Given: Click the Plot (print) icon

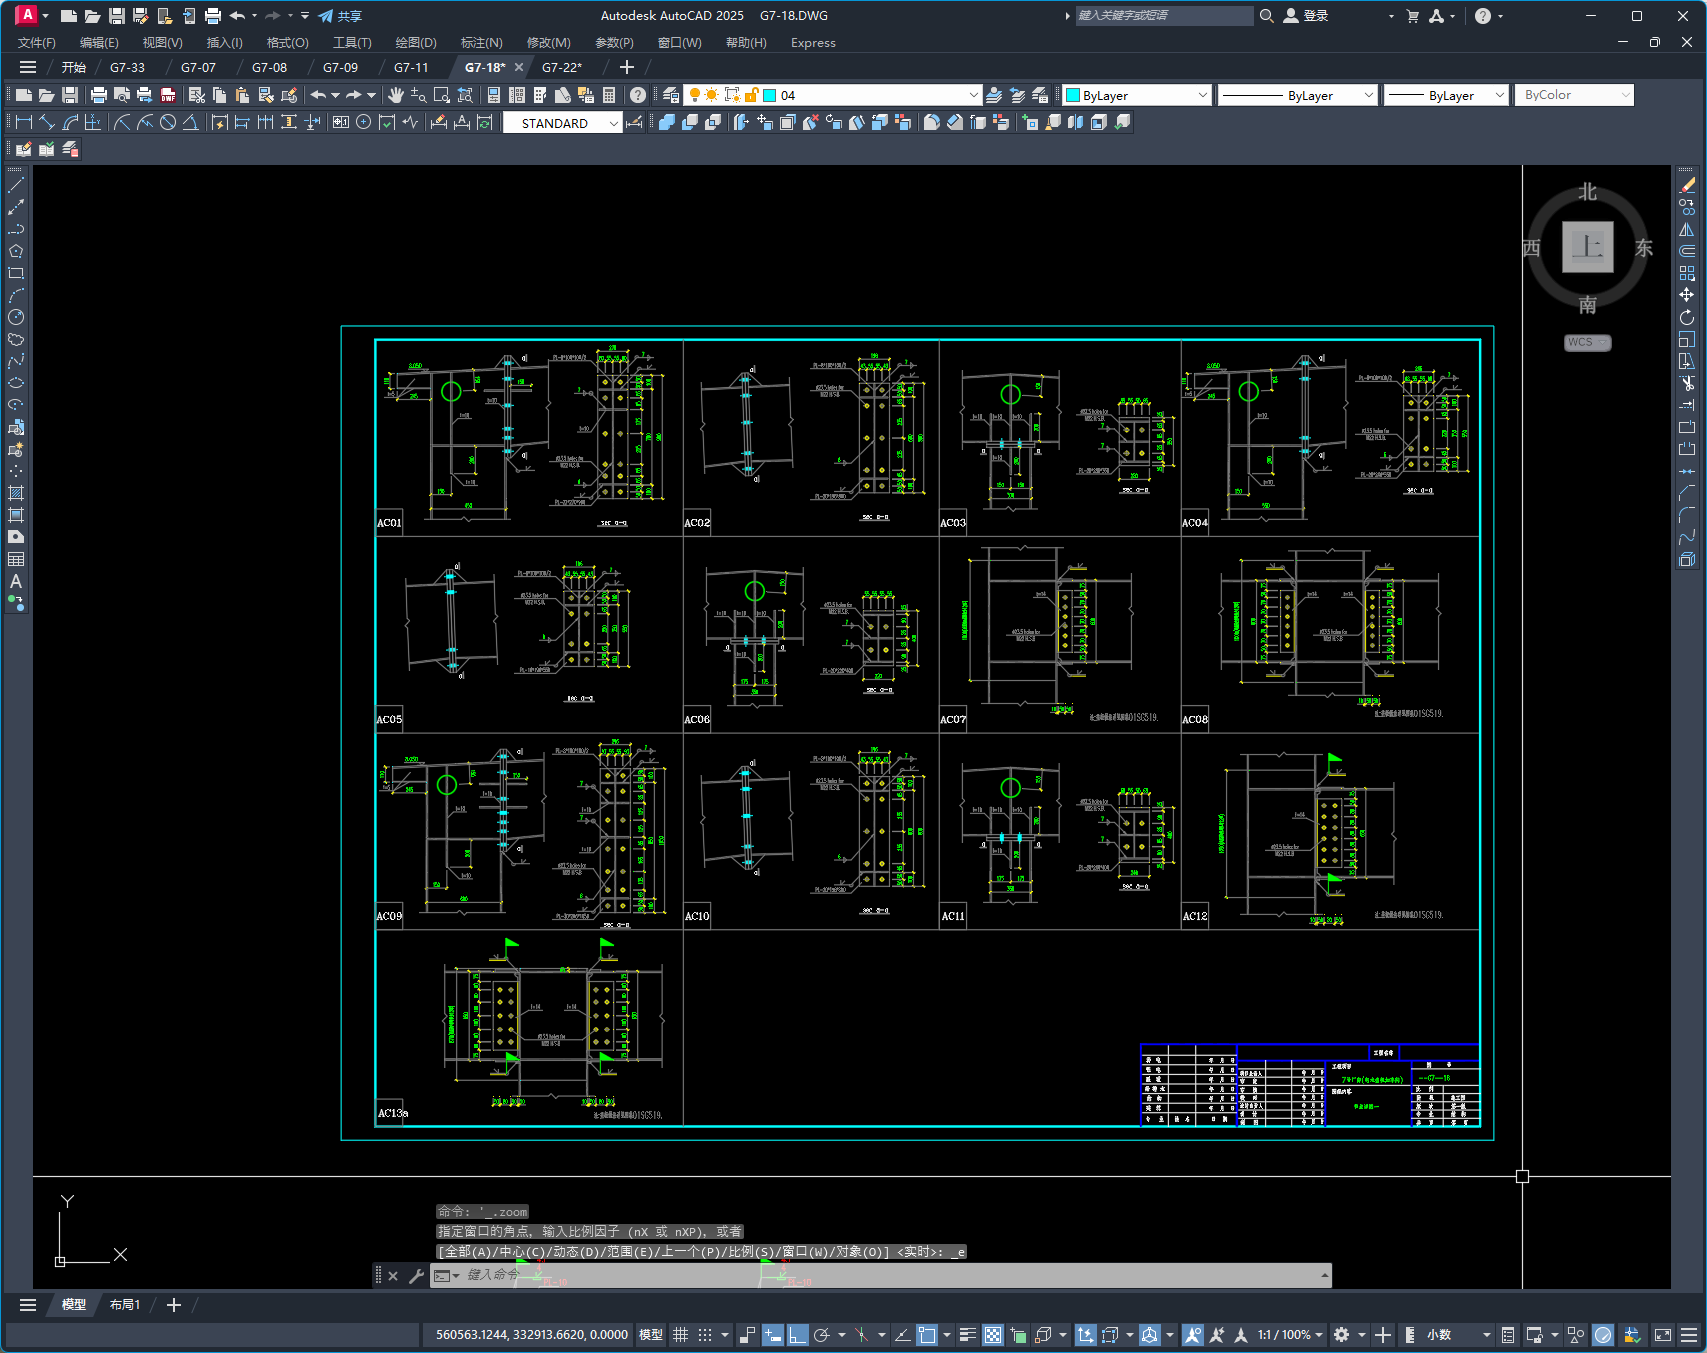Looking at the screenshot, I should (x=99, y=95).
